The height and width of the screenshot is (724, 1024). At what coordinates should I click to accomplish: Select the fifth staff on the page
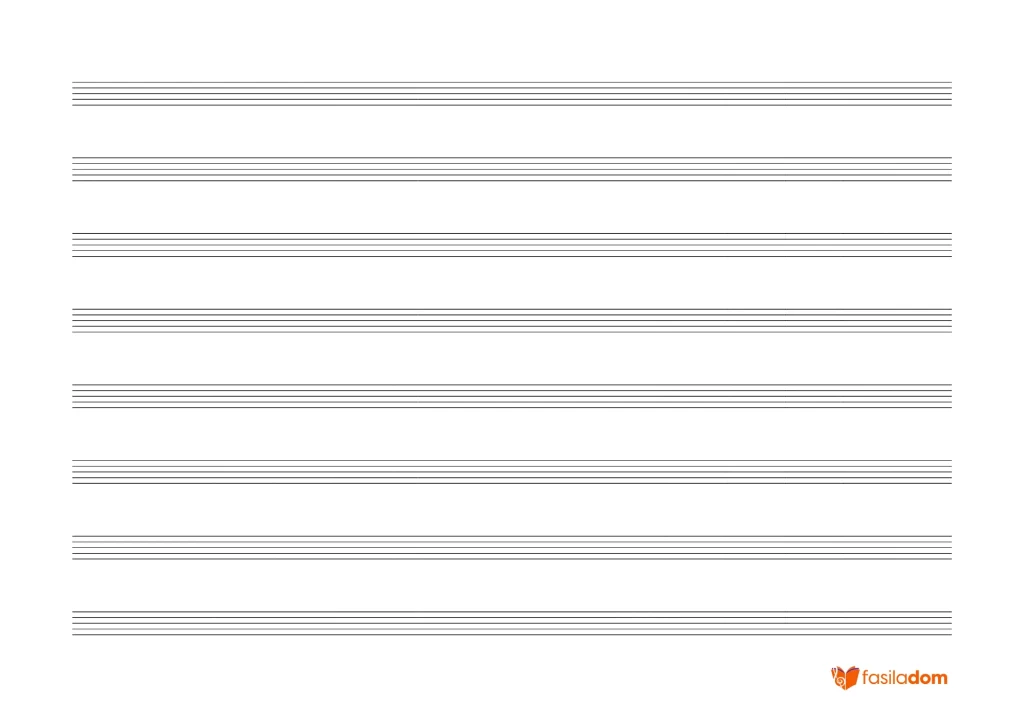pos(512,396)
